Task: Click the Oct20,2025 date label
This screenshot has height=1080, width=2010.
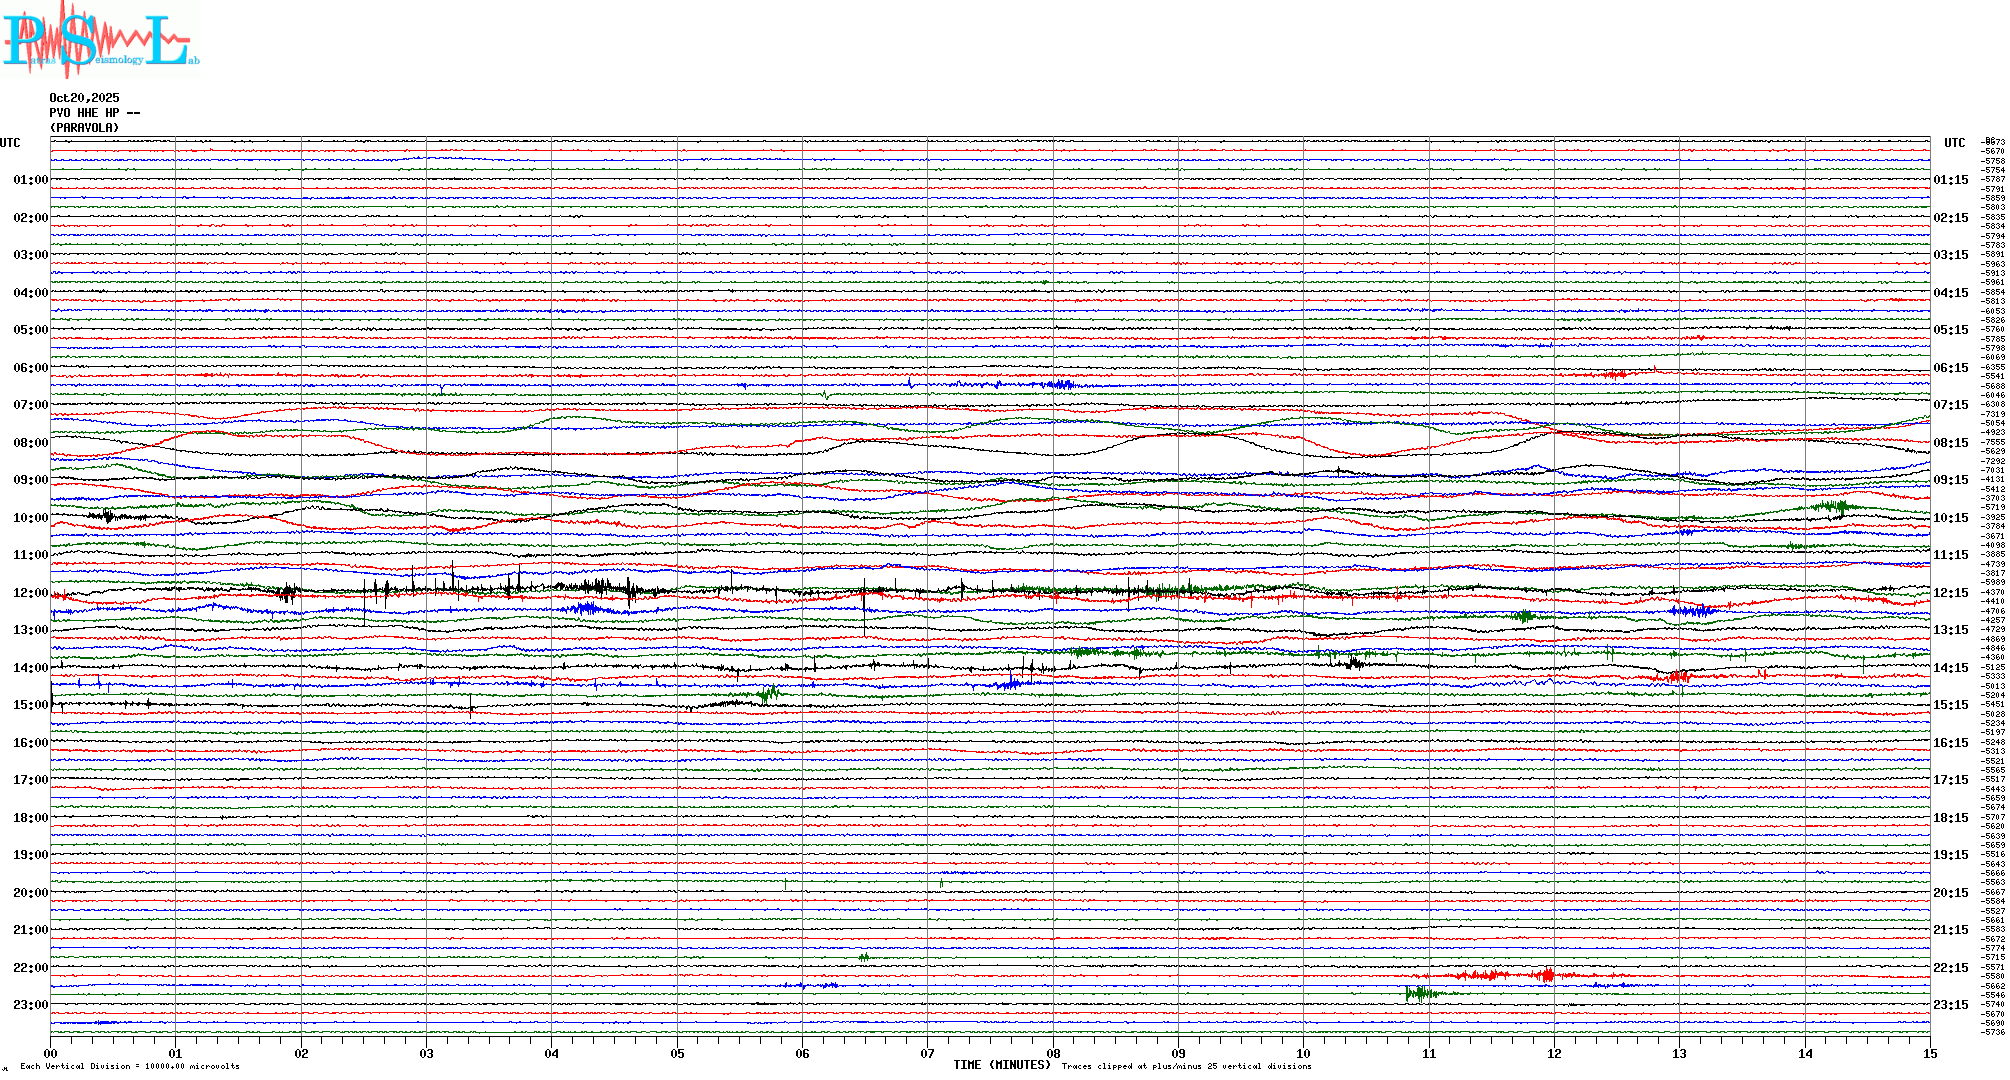Action: (84, 98)
